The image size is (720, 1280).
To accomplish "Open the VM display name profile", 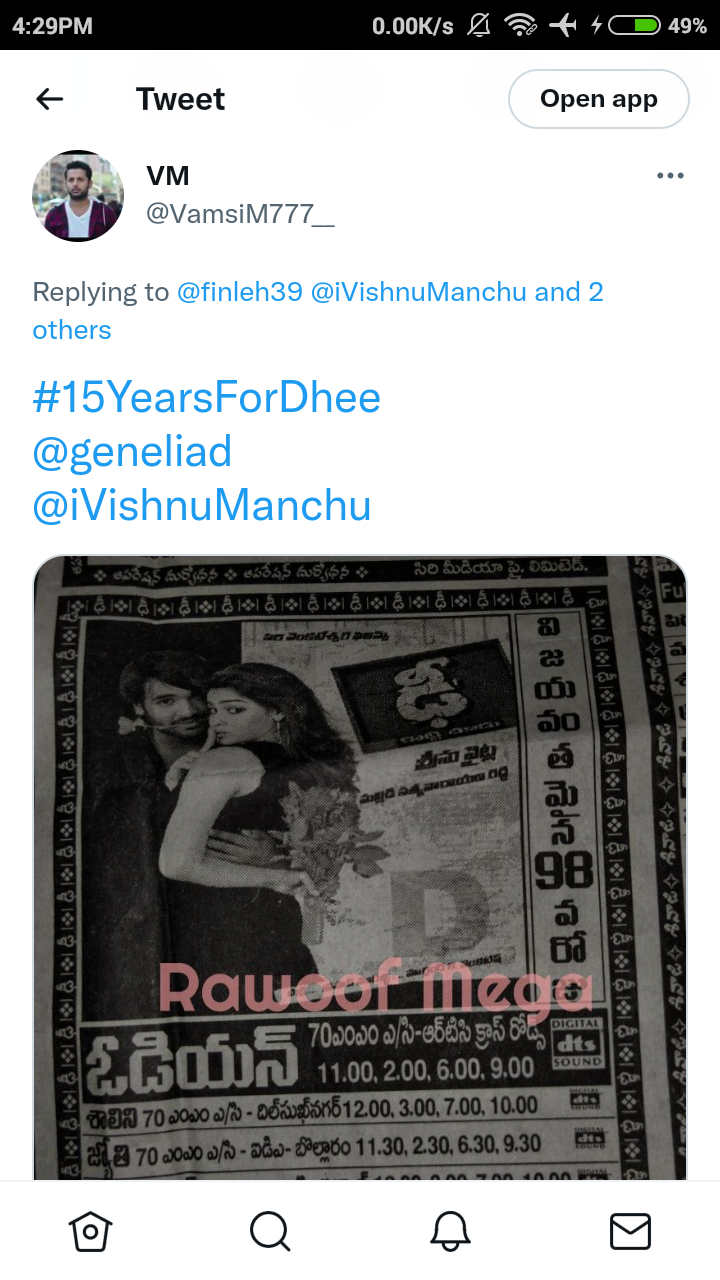I will [168, 176].
